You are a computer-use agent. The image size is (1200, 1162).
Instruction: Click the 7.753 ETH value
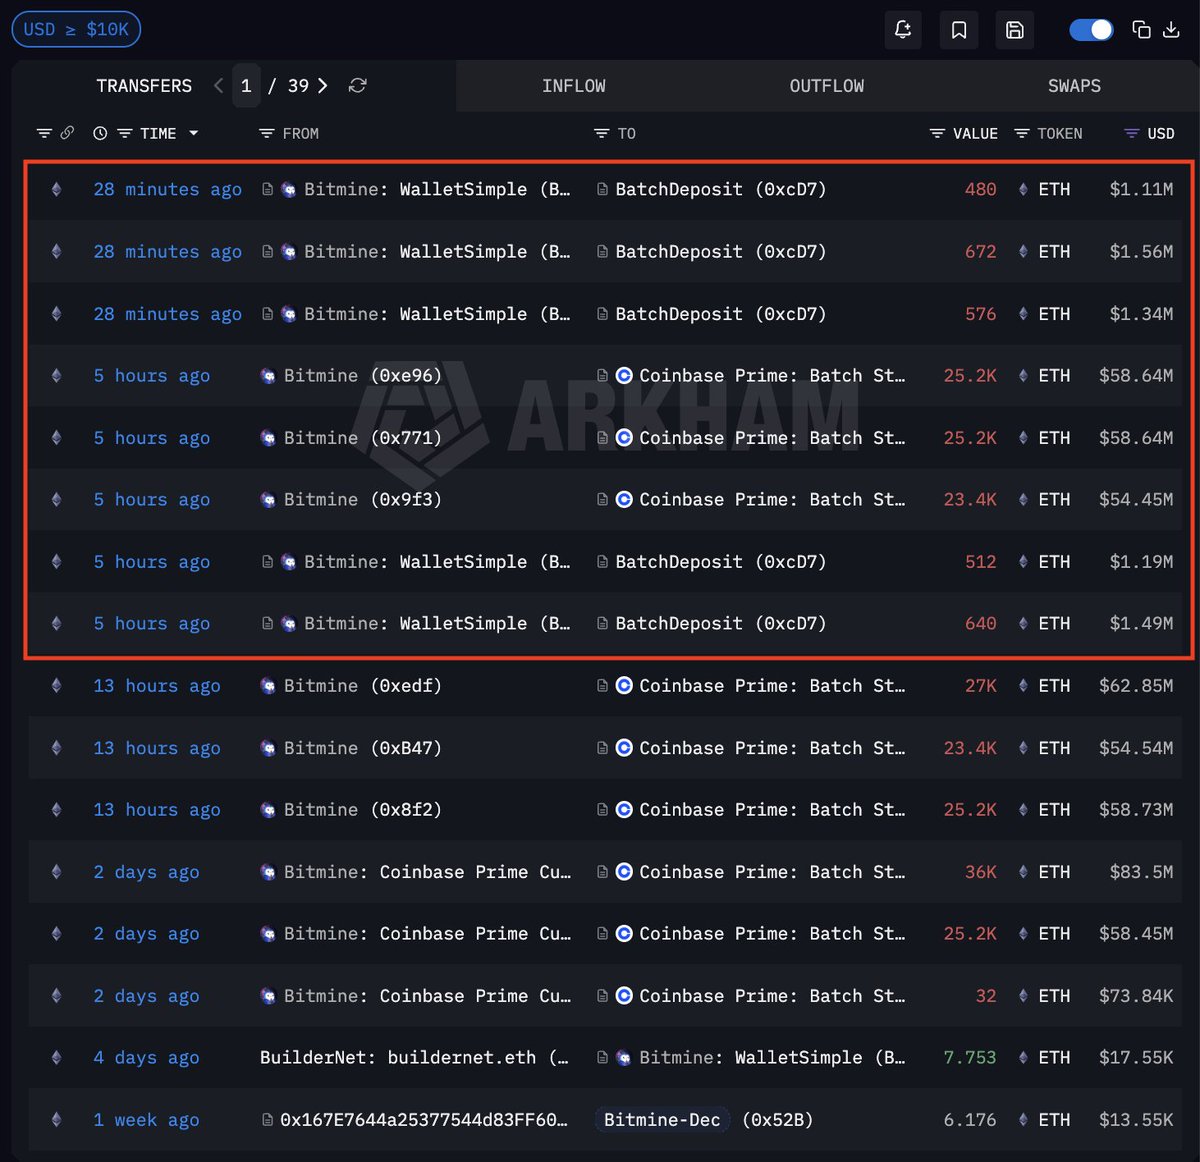(x=970, y=1057)
